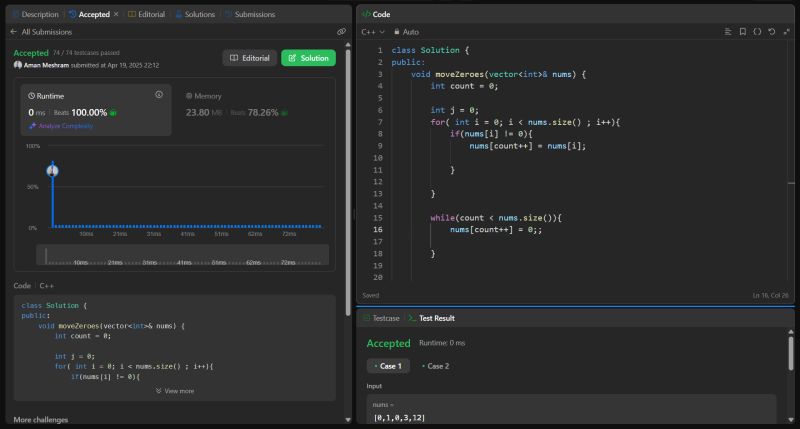
Task: Click the format code icon in editor toolbar
Action: tap(728, 32)
